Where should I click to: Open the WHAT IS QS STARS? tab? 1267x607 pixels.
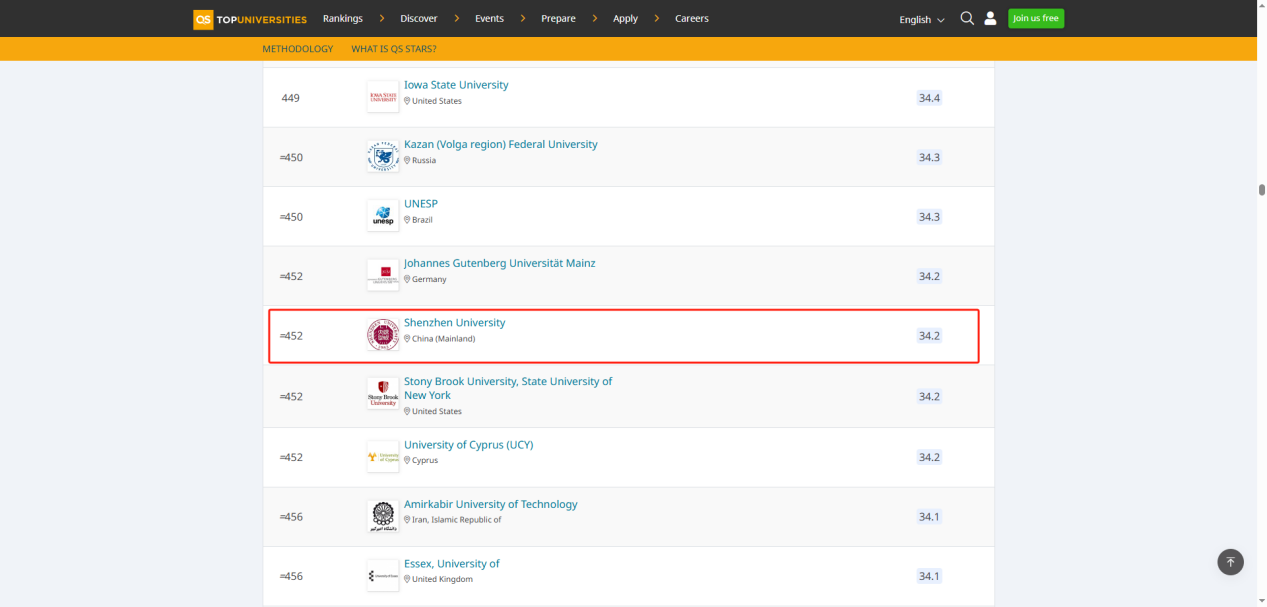(393, 48)
